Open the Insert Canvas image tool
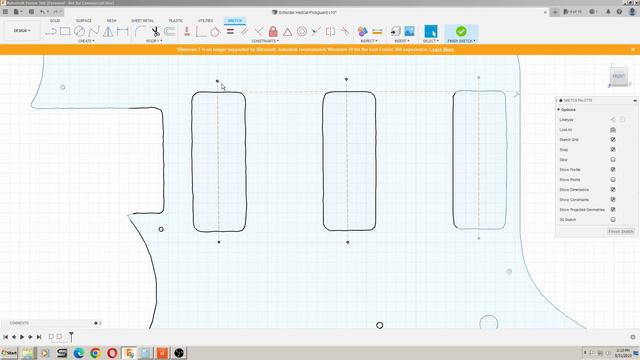The image size is (640, 360). (409, 31)
